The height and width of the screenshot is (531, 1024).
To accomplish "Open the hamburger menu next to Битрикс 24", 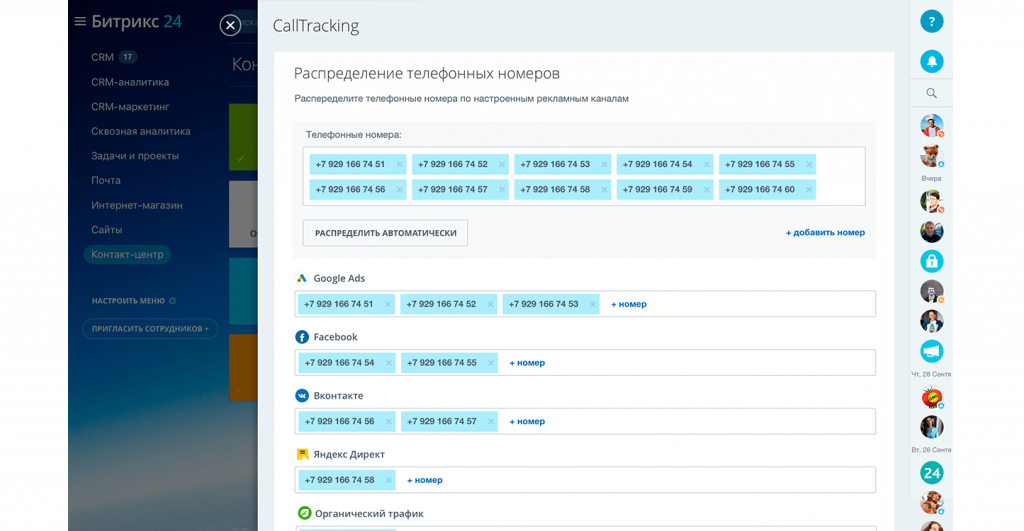I will [80, 22].
